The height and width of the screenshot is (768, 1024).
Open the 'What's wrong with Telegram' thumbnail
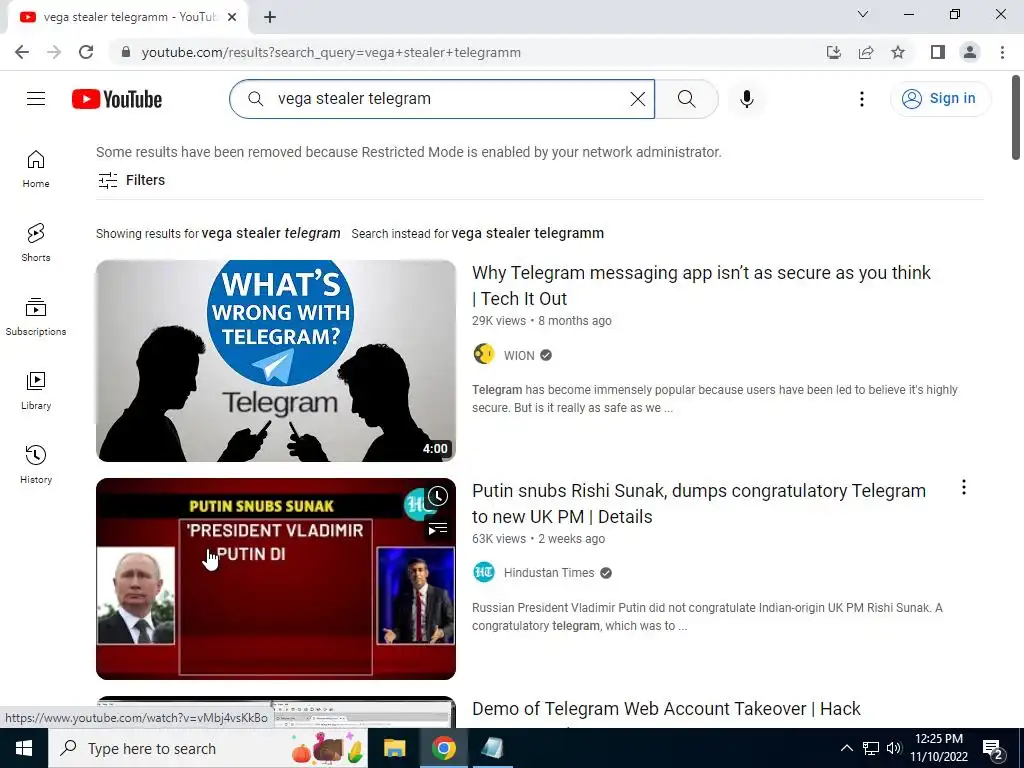[x=276, y=360]
